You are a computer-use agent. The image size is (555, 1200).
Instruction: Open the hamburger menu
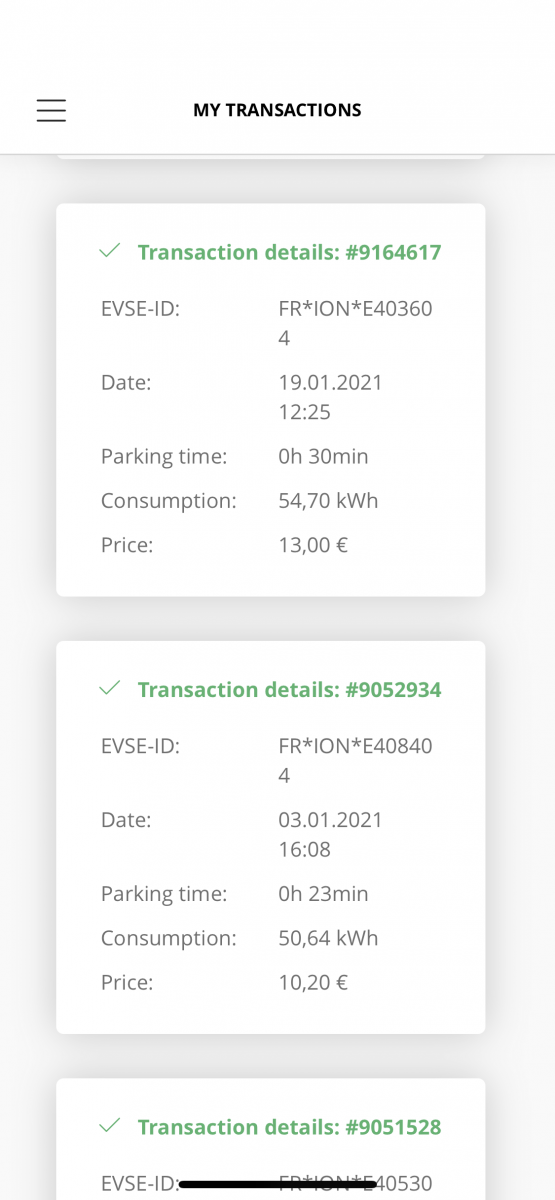[51, 110]
